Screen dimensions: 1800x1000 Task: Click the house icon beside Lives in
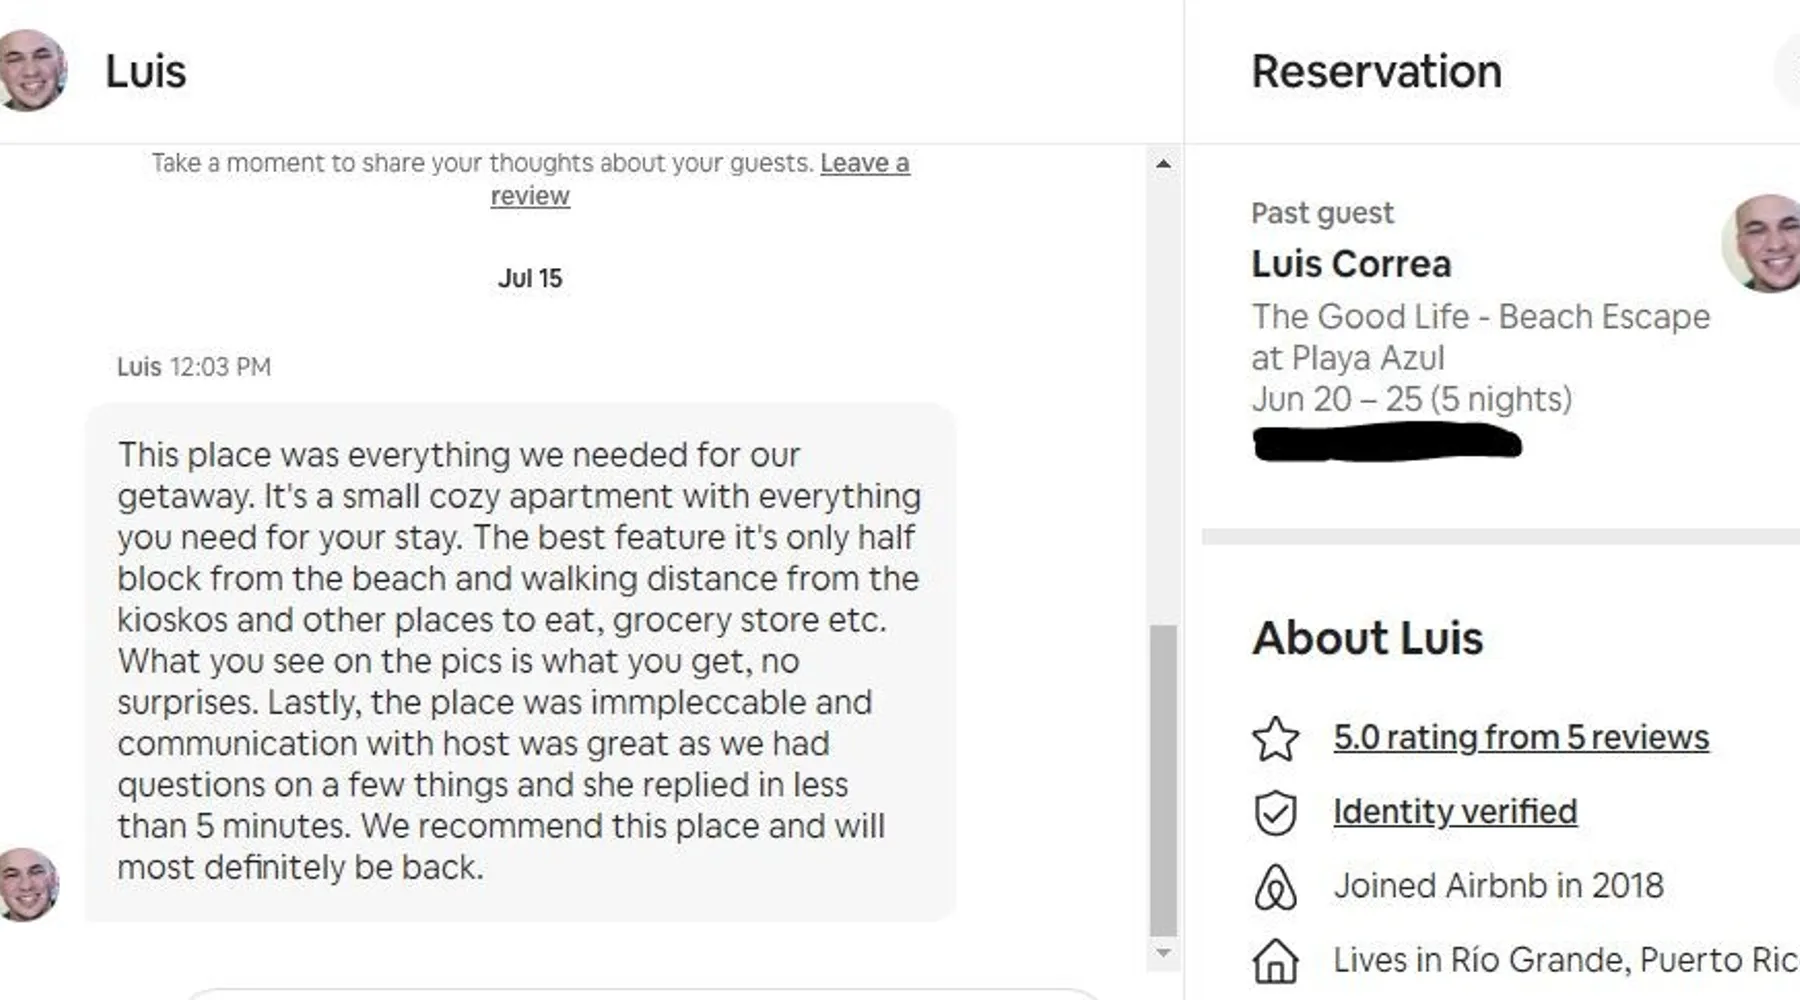[x=1275, y=961]
